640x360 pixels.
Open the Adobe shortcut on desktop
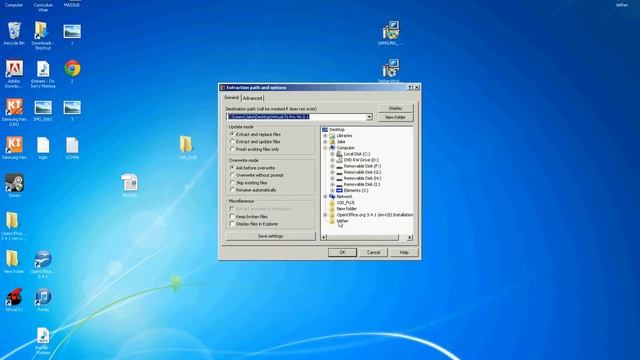click(14, 69)
